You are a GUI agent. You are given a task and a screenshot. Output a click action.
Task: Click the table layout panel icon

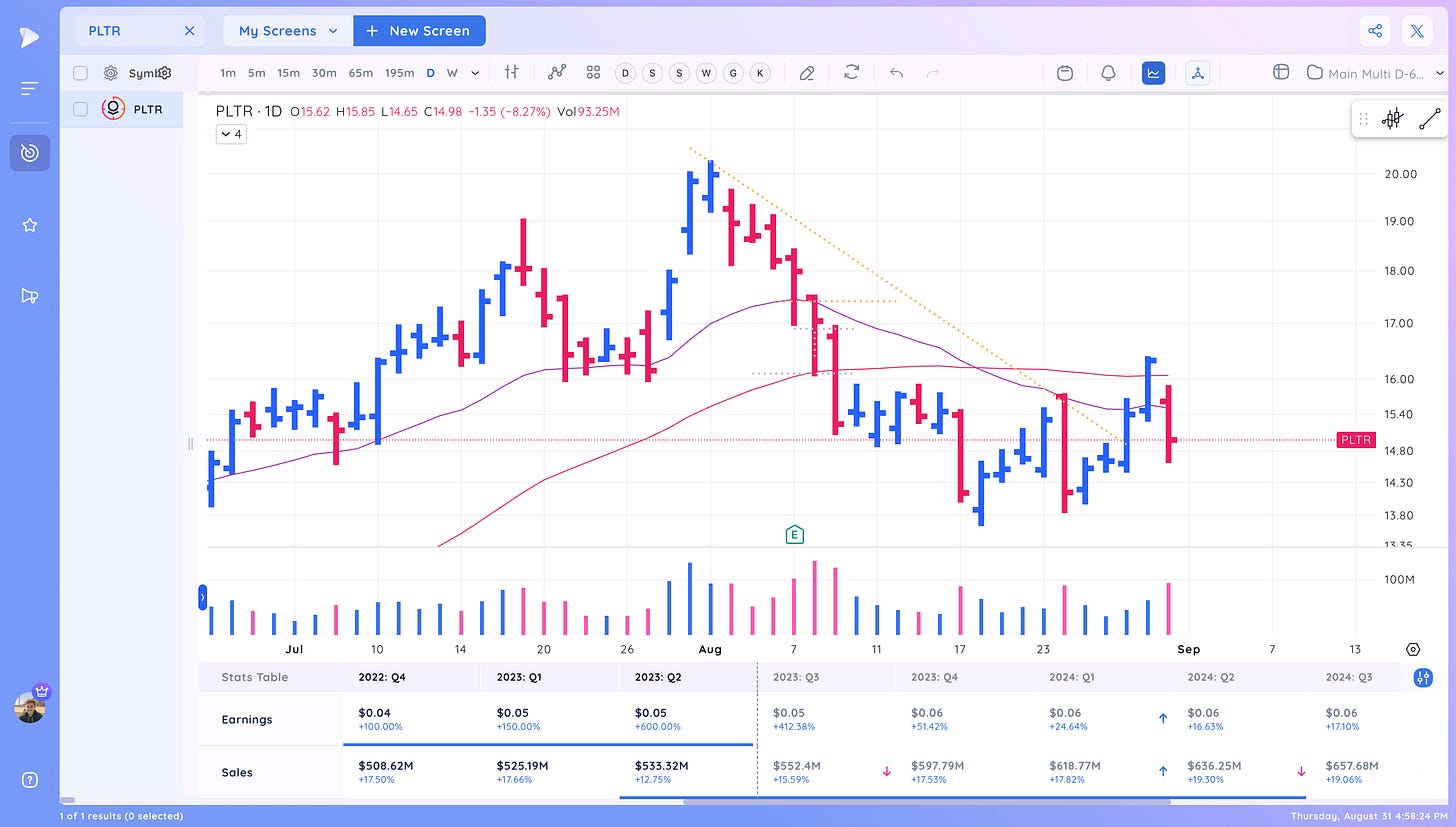pos(1280,72)
